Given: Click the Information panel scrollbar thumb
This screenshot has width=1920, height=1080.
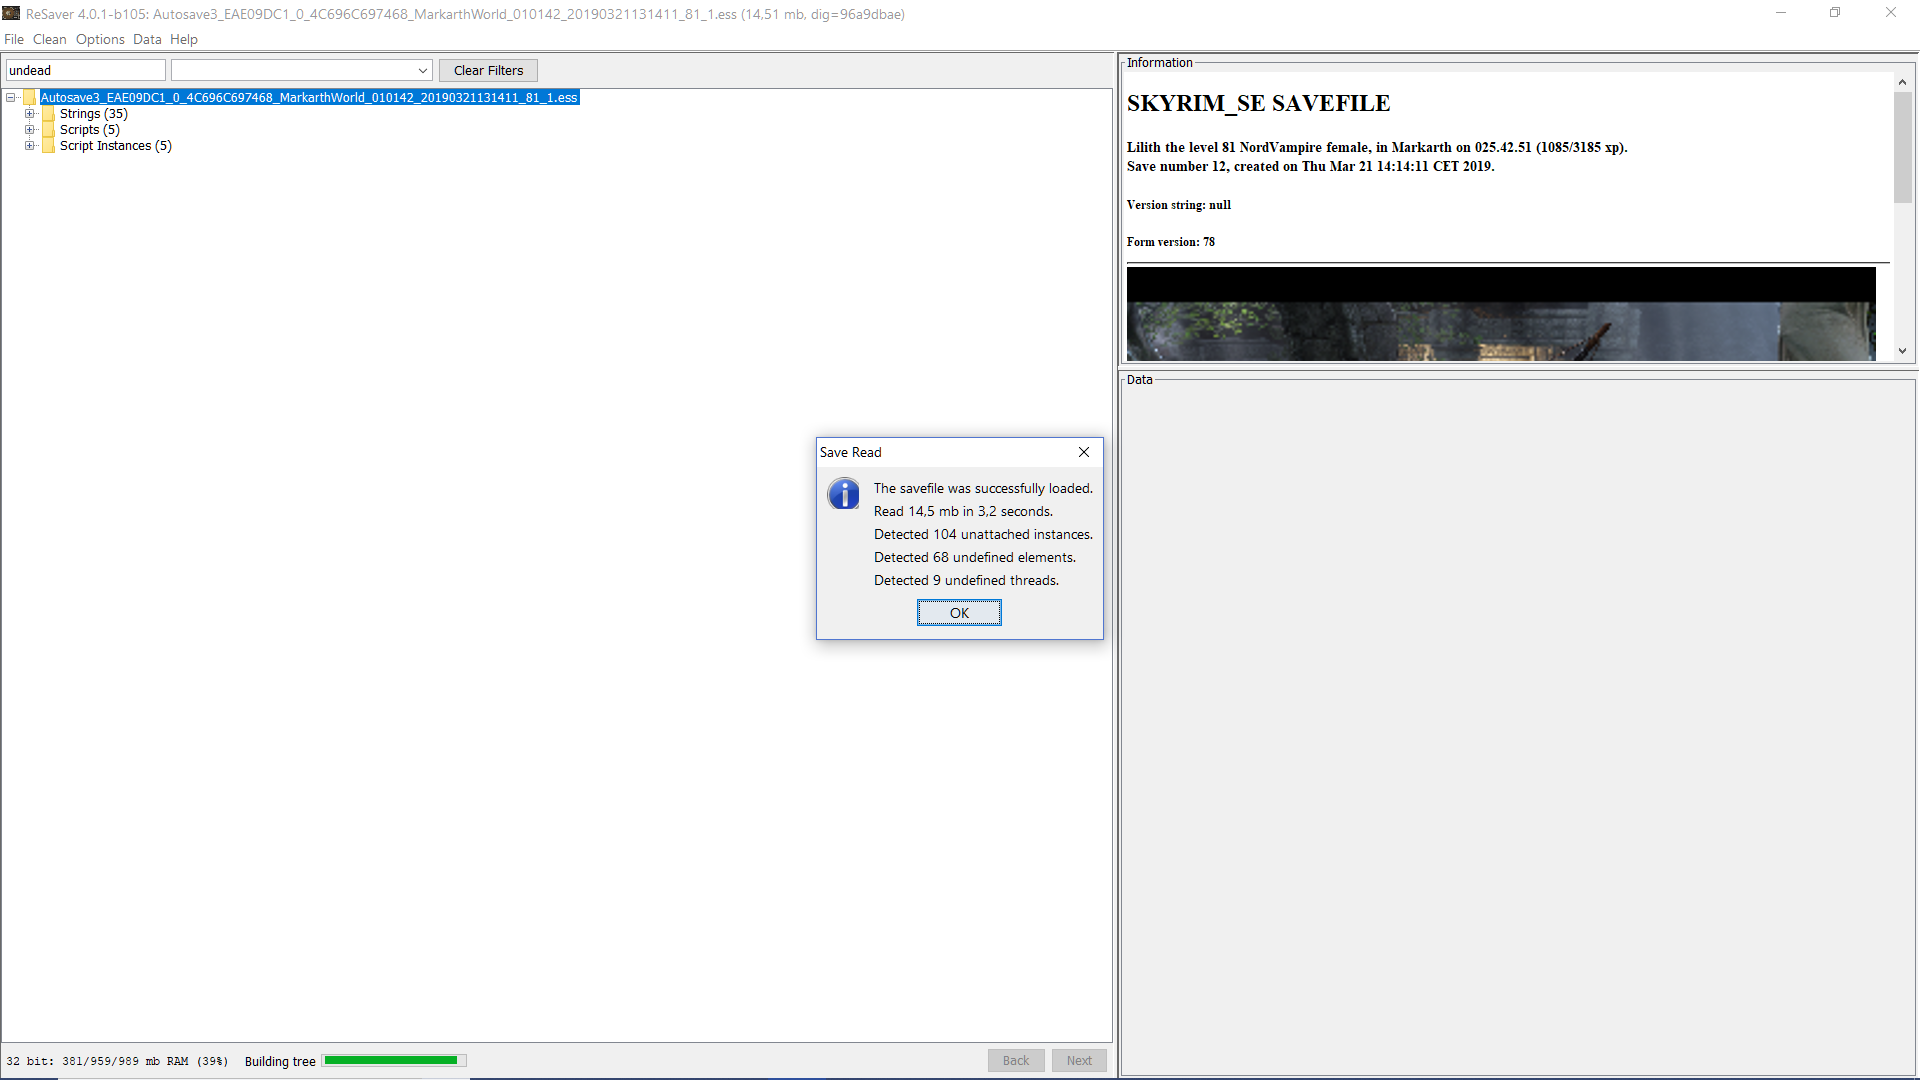Looking at the screenshot, I should coord(1902,147).
